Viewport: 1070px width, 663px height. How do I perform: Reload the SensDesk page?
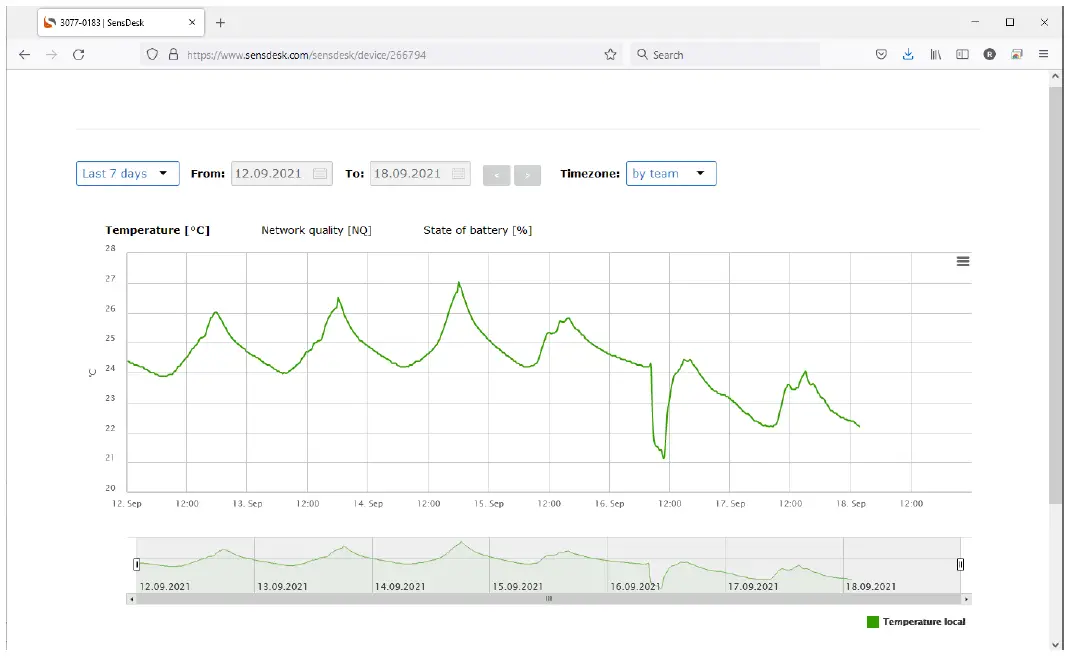[x=79, y=55]
